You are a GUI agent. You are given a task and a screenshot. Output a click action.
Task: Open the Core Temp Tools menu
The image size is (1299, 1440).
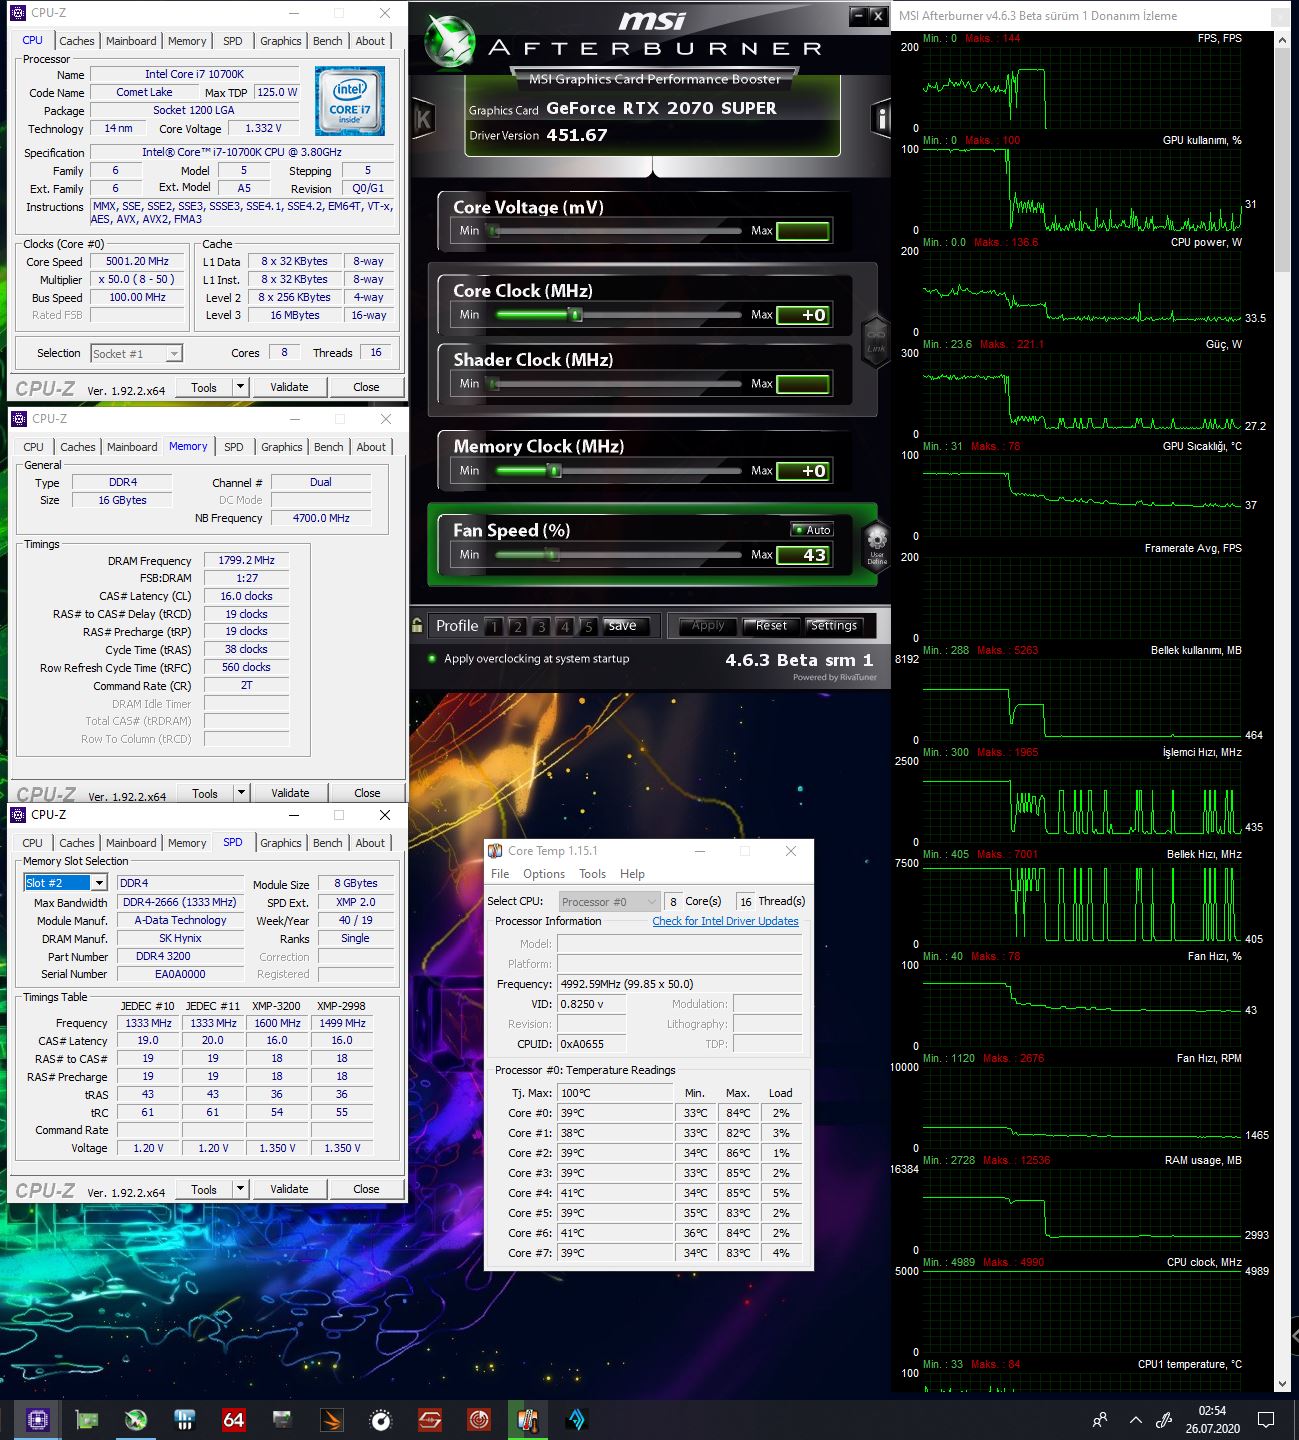point(592,873)
